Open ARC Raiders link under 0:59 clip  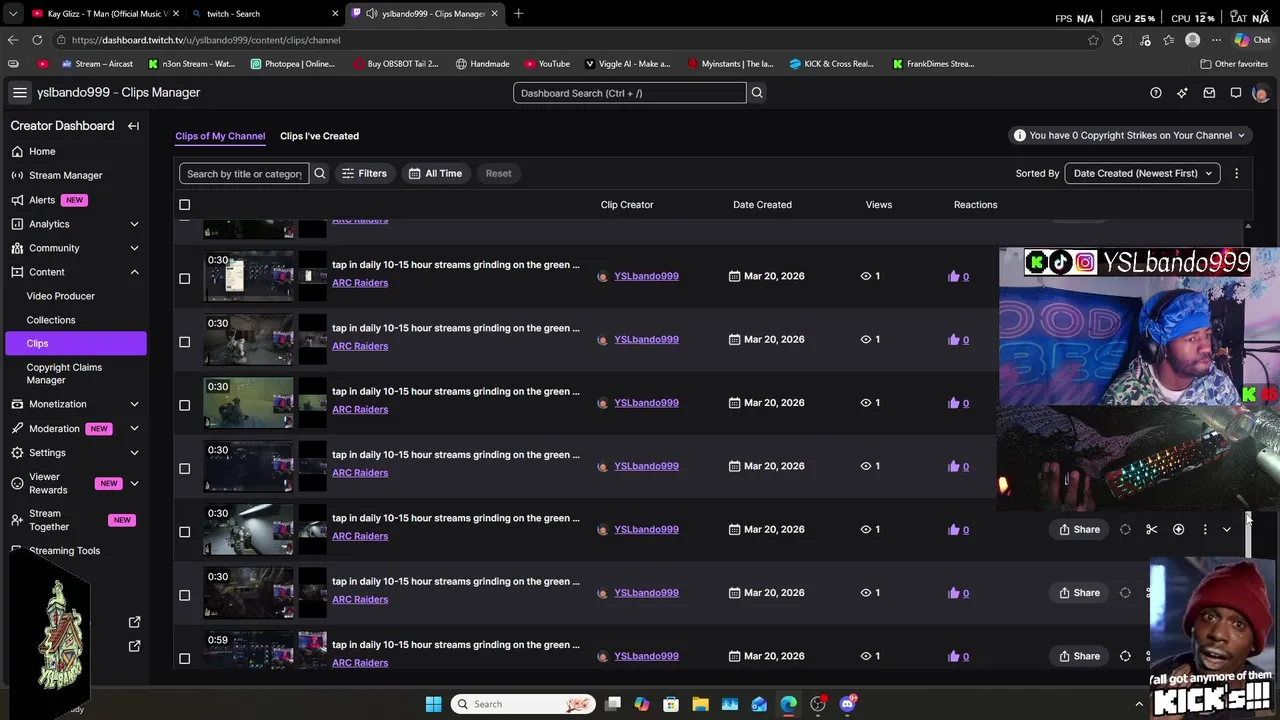coord(360,663)
